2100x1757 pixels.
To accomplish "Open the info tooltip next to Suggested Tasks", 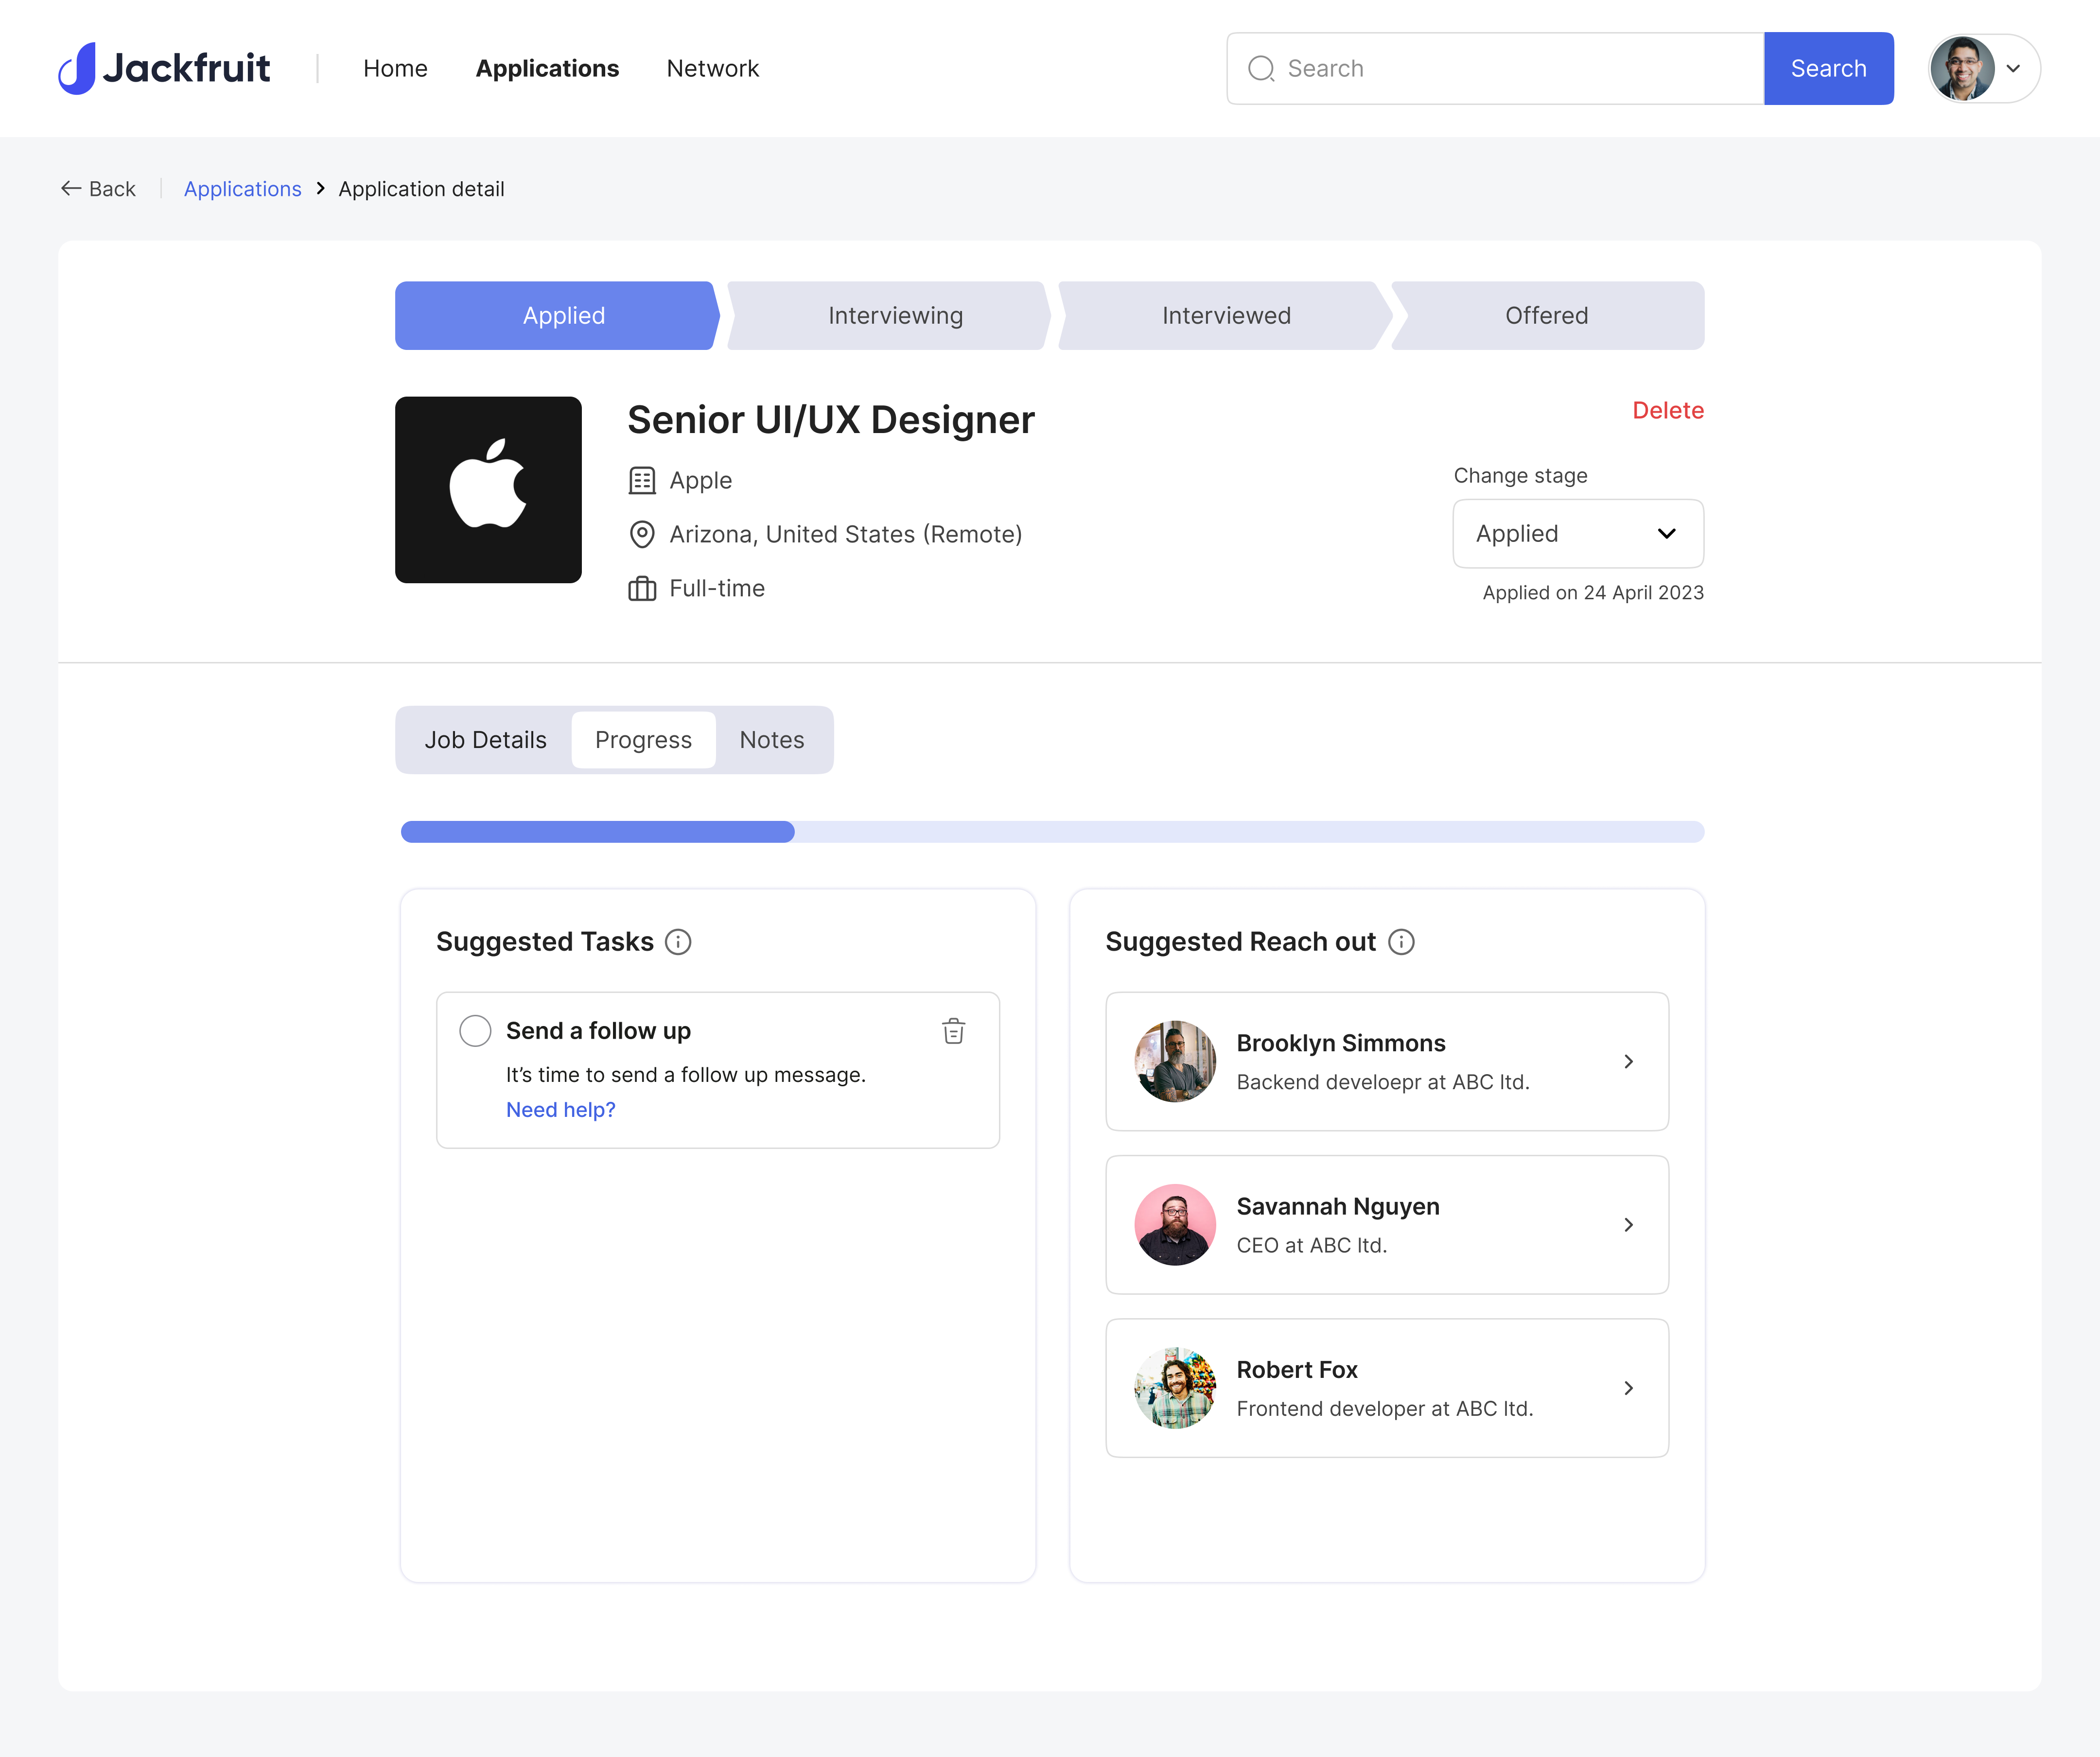I will coord(679,941).
